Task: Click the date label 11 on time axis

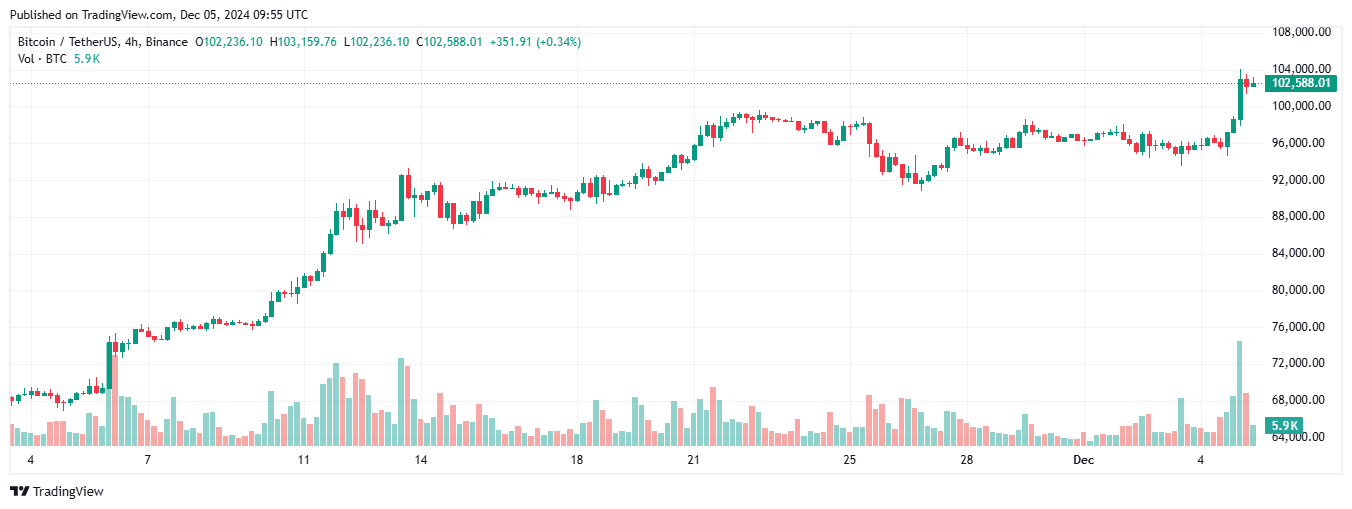Action: click(x=303, y=460)
